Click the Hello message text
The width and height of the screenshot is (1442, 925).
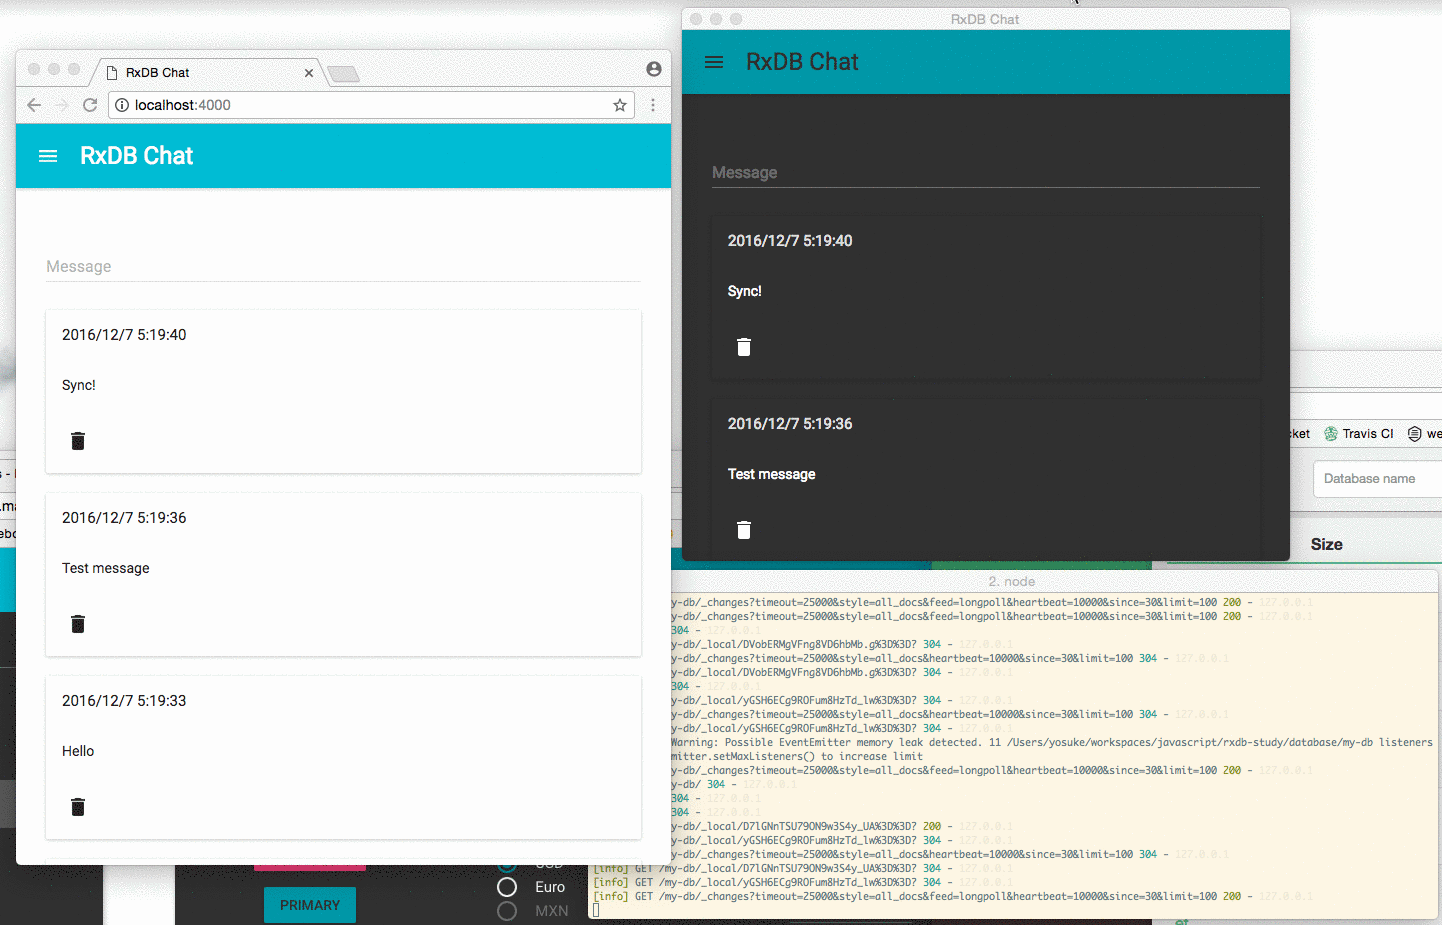(x=78, y=751)
